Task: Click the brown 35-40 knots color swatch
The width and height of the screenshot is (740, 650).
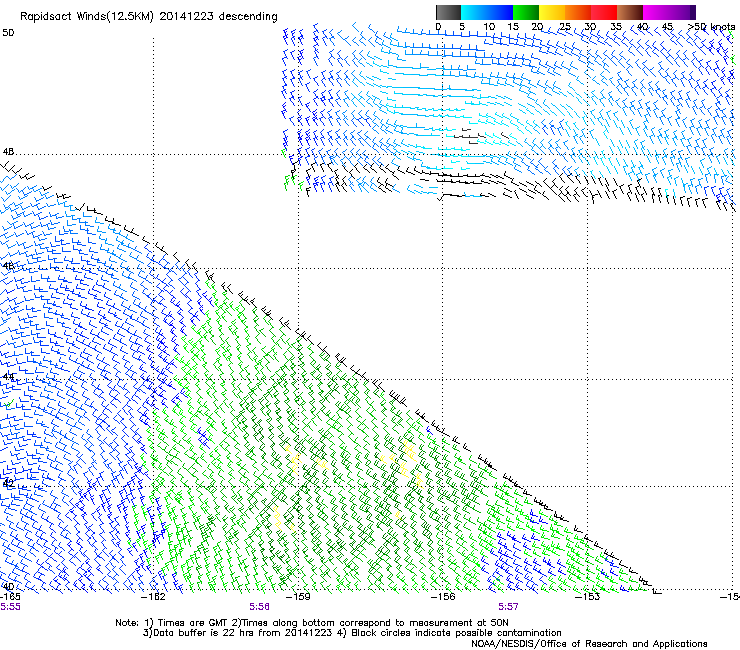Action: pyautogui.click(x=630, y=12)
